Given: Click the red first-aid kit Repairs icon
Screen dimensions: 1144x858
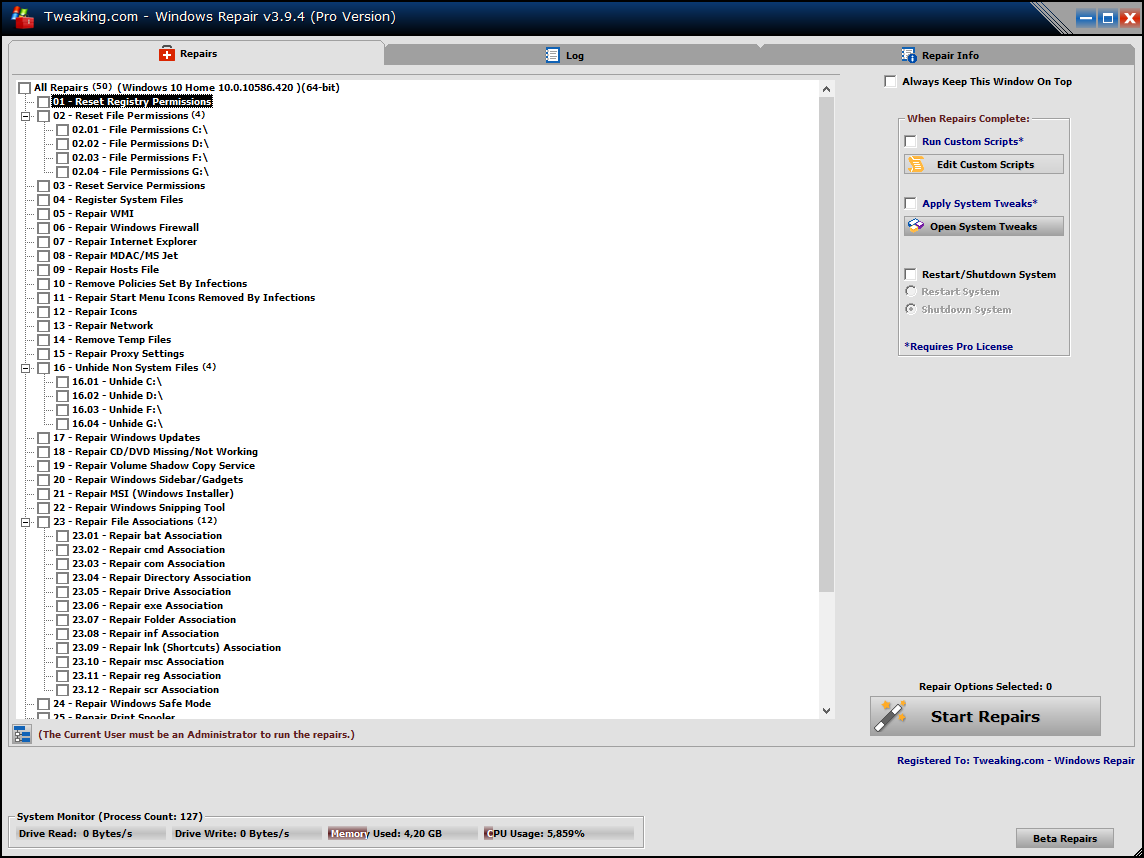Looking at the screenshot, I should pos(167,53).
